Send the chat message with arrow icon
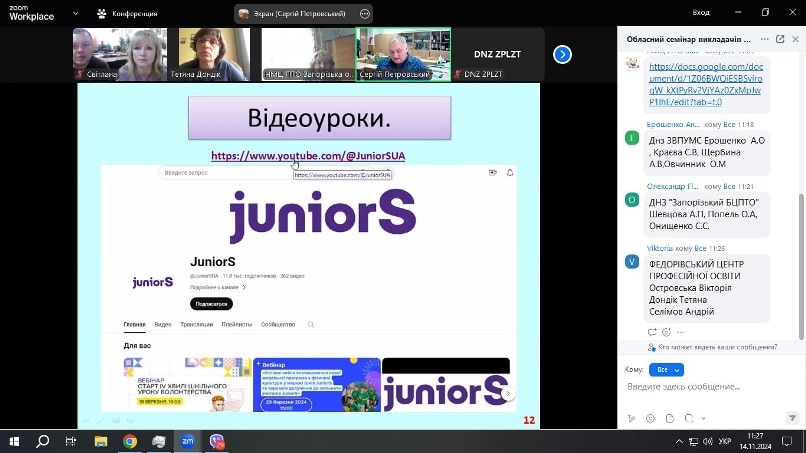Viewport: 806px width, 453px height. pos(792,419)
